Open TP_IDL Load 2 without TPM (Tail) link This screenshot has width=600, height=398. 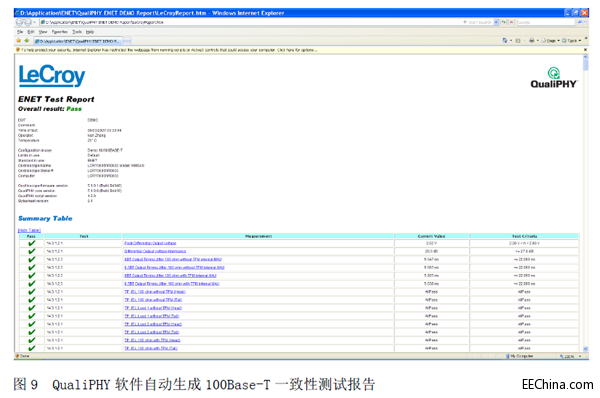(x=152, y=332)
